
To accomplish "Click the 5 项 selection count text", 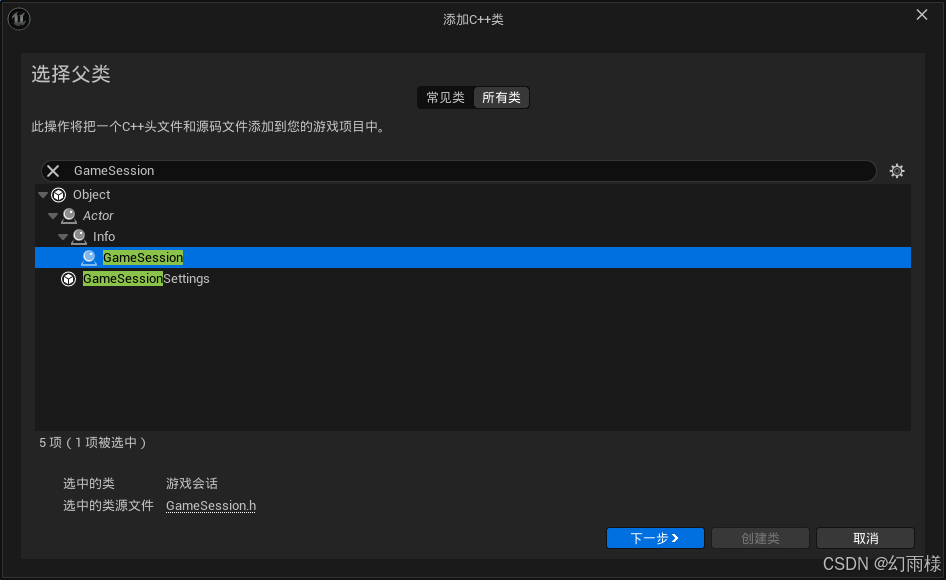I will click(93, 443).
